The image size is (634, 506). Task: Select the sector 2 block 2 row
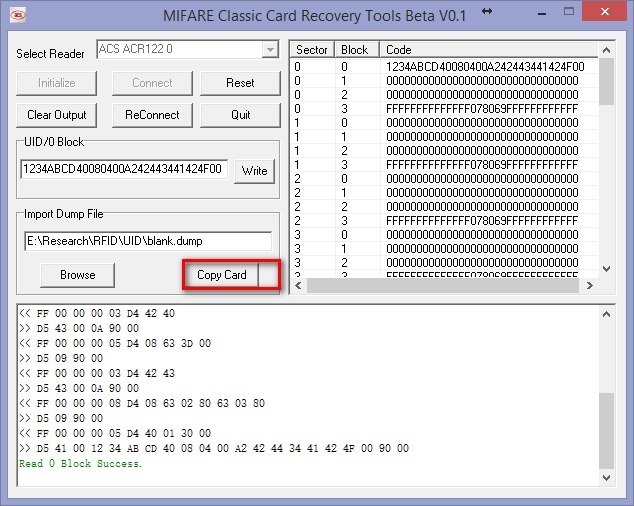tap(444, 207)
